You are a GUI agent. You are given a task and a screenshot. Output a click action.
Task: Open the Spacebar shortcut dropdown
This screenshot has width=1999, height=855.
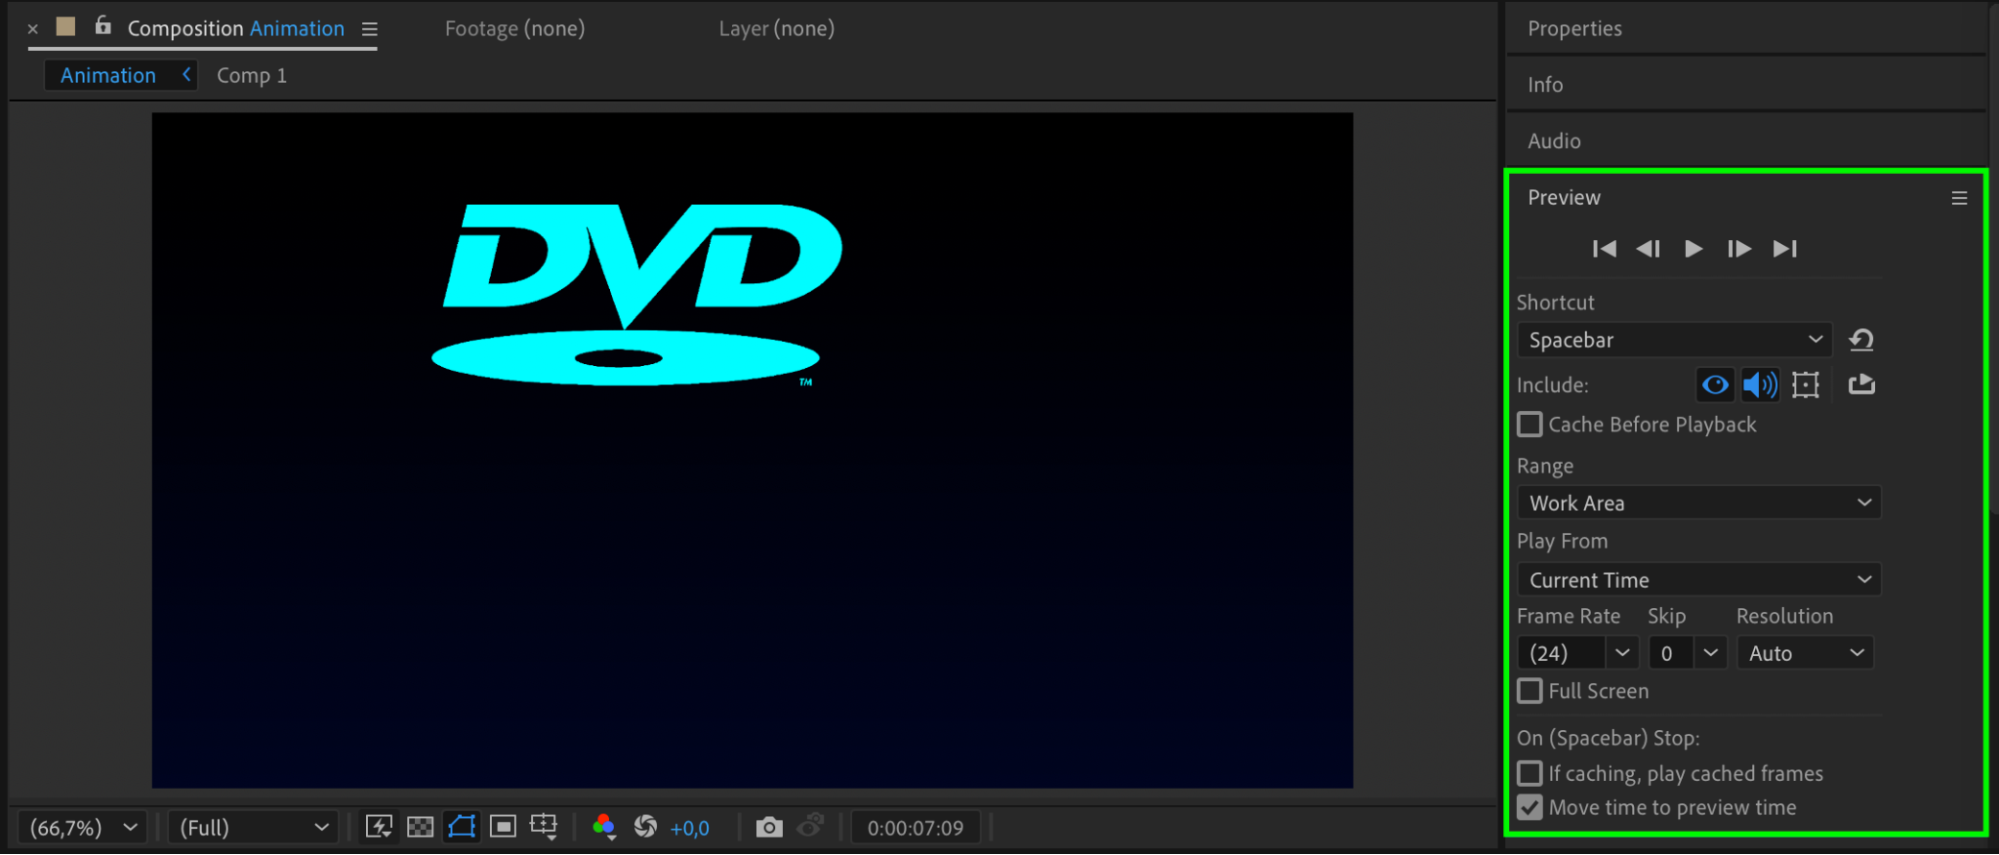[1674, 340]
